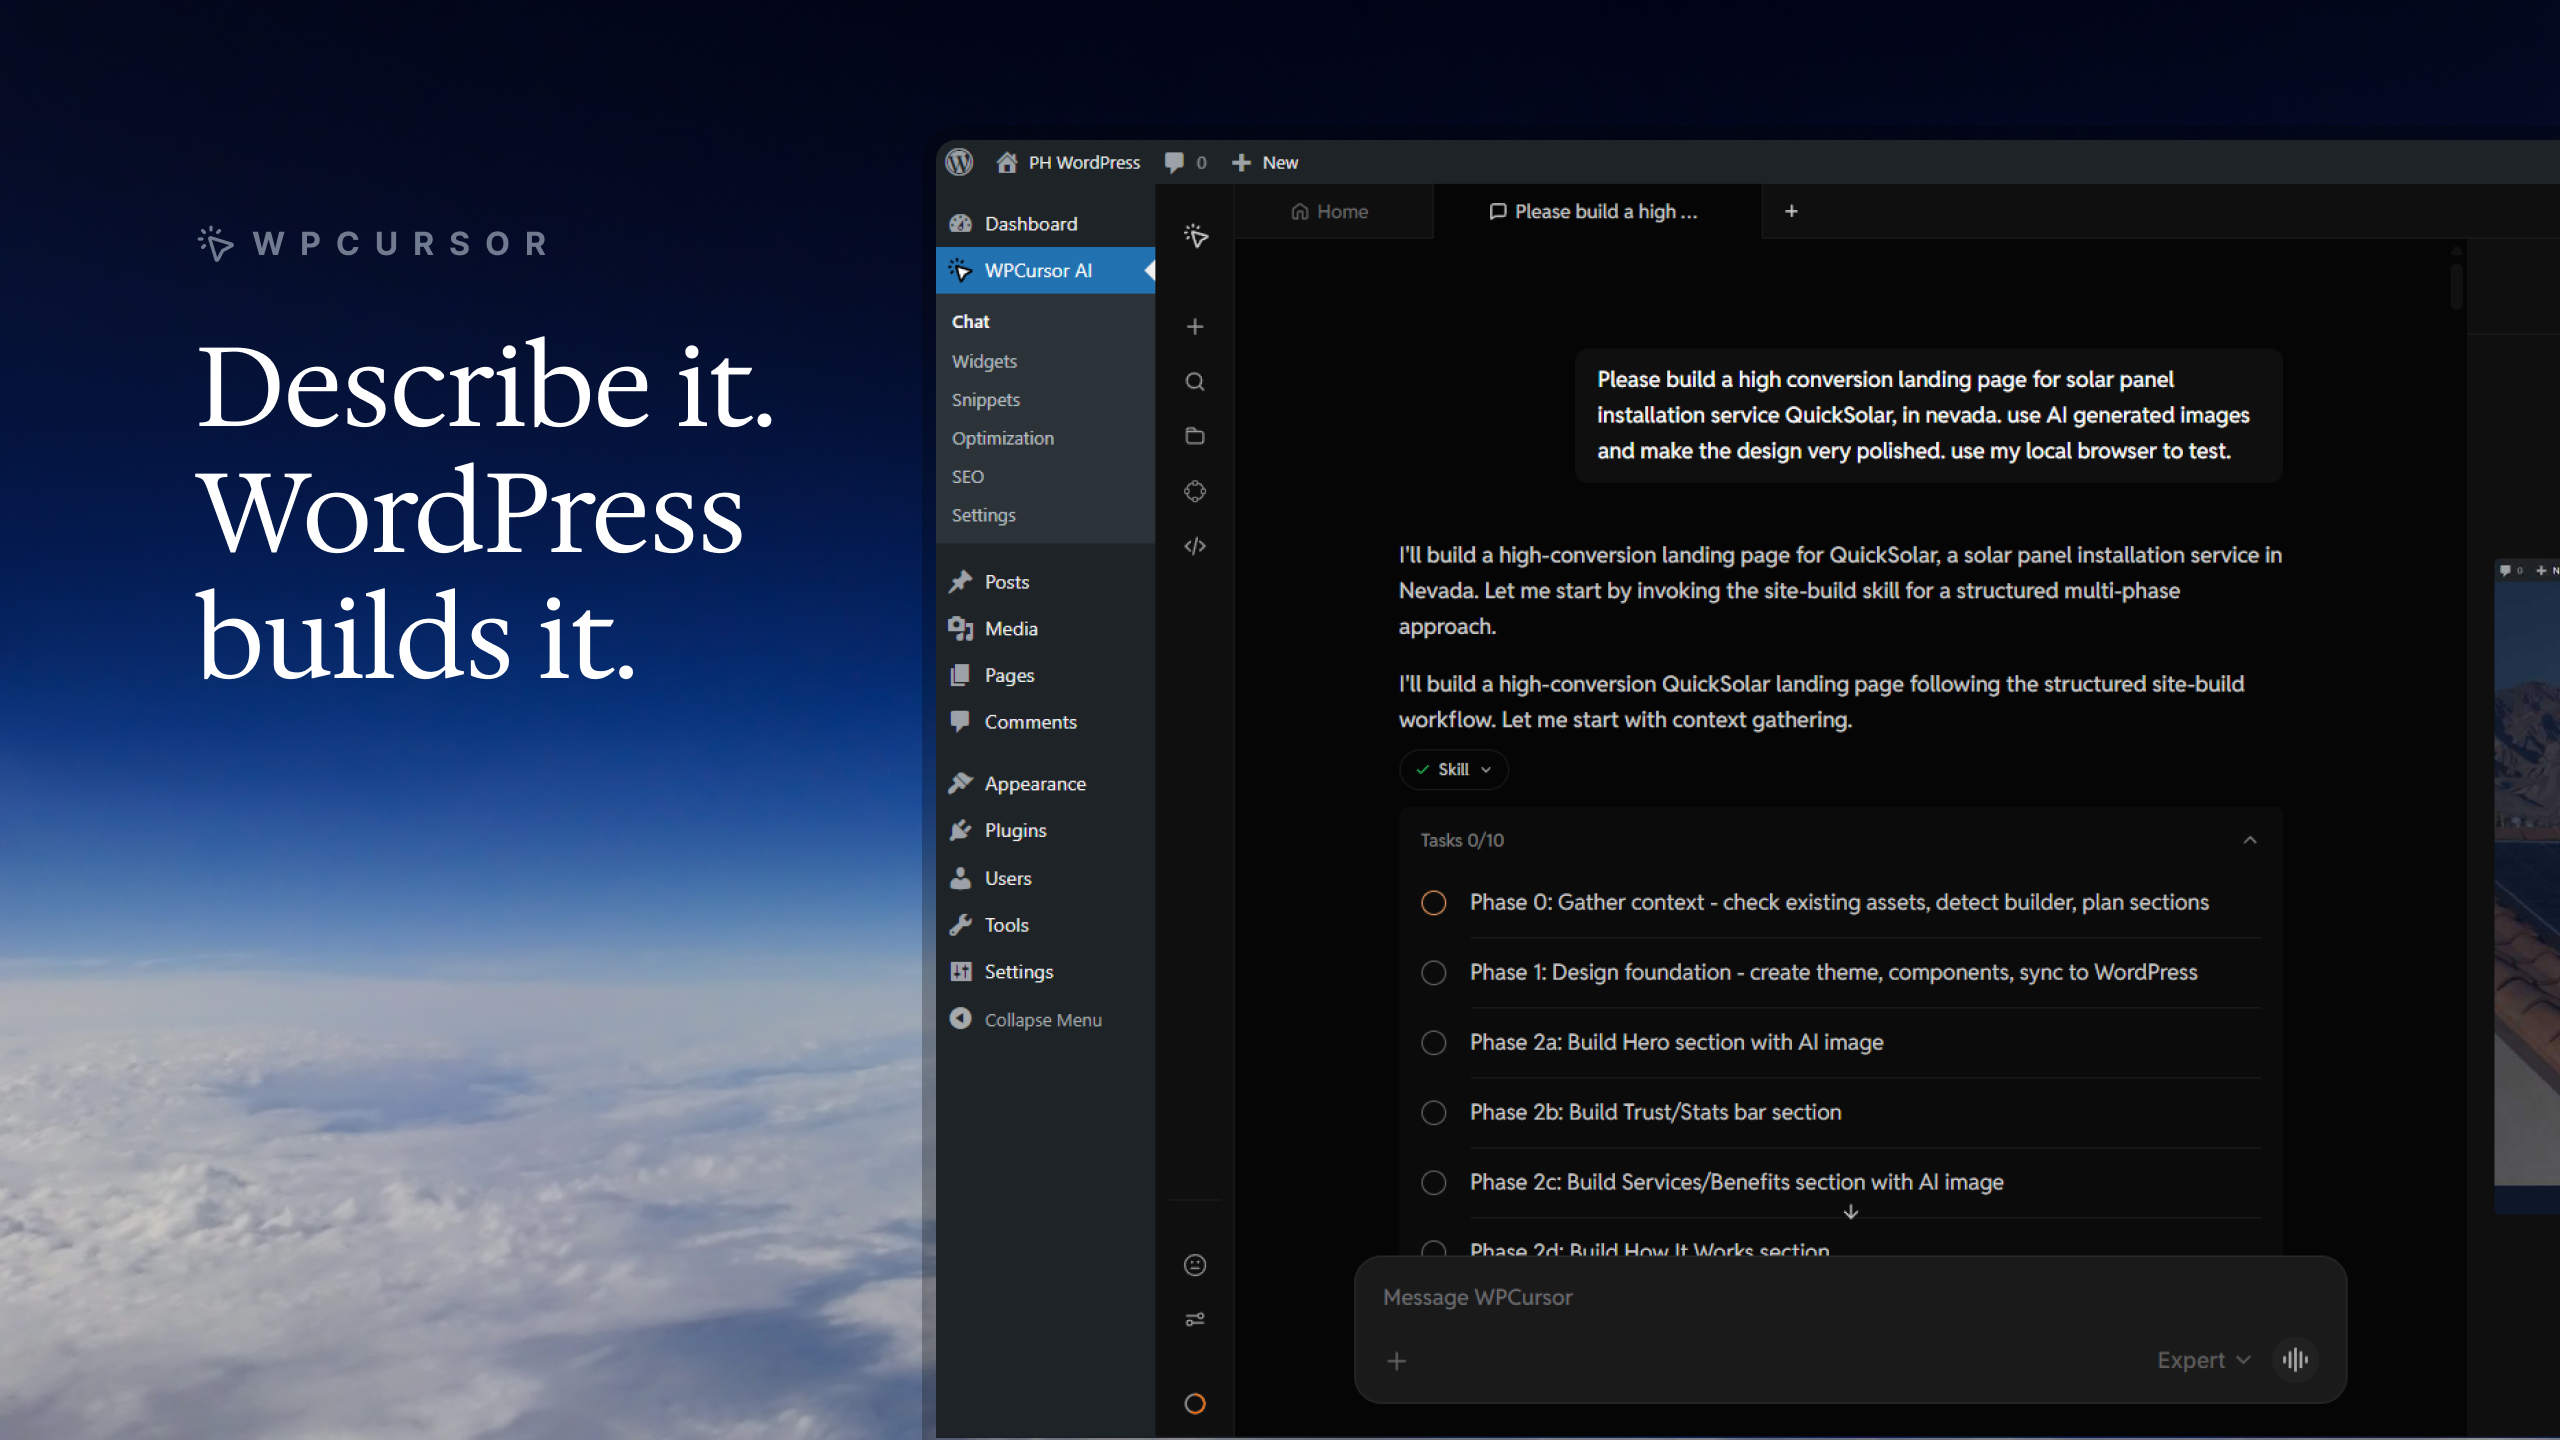Expand the Skill dropdown

pos(1454,769)
